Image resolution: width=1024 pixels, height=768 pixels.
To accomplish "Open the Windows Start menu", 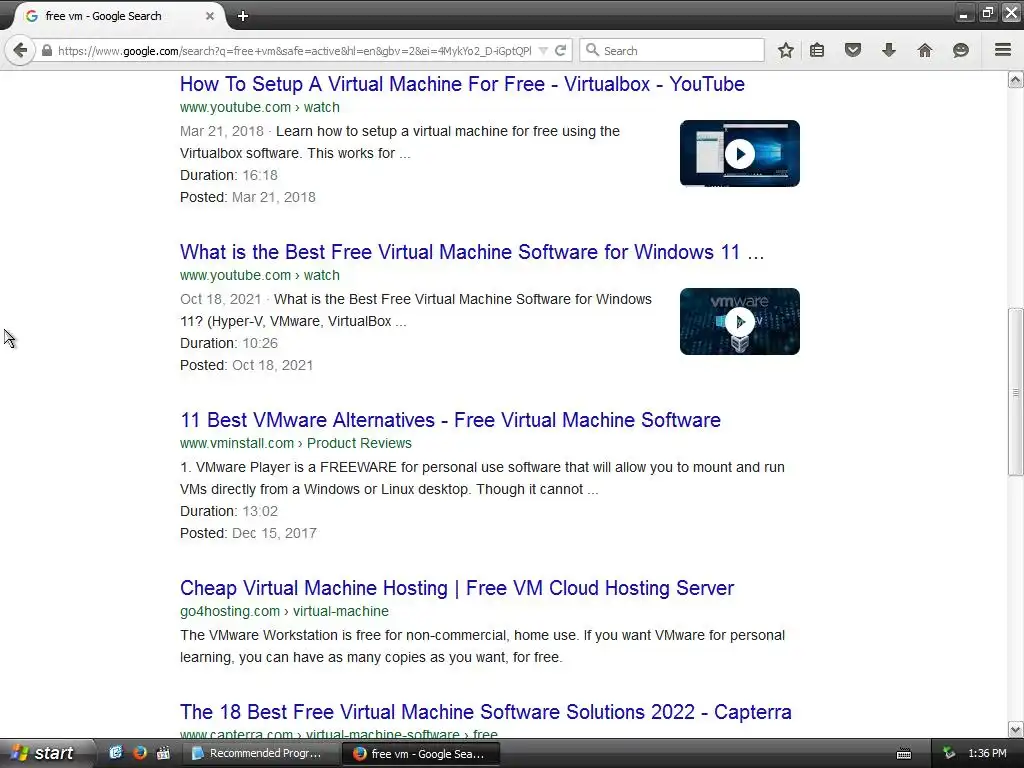I will point(44,753).
